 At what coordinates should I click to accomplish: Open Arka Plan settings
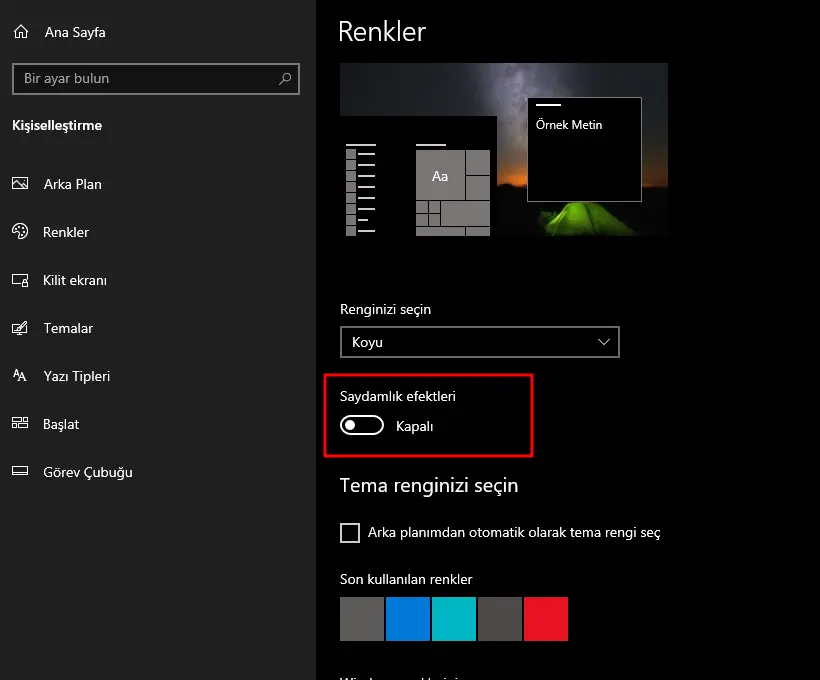click(x=73, y=184)
